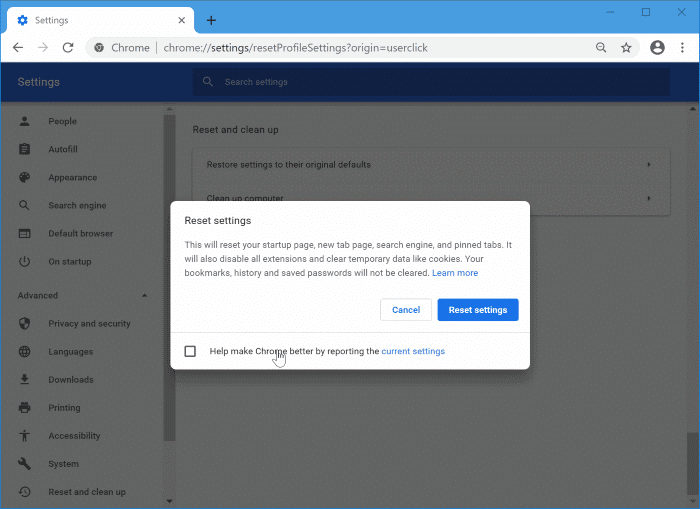
Task: Open Chrome's three-dot menu
Action: tap(682, 48)
